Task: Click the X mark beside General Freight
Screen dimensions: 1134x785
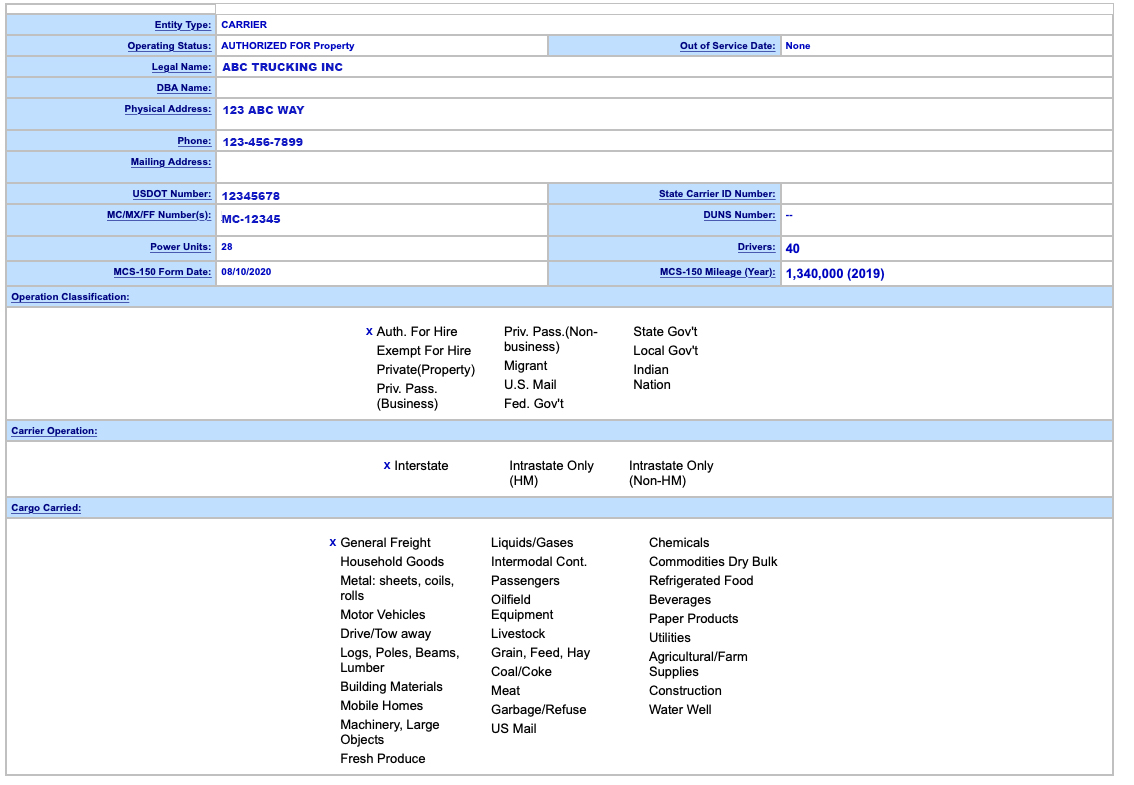Action: (x=333, y=543)
